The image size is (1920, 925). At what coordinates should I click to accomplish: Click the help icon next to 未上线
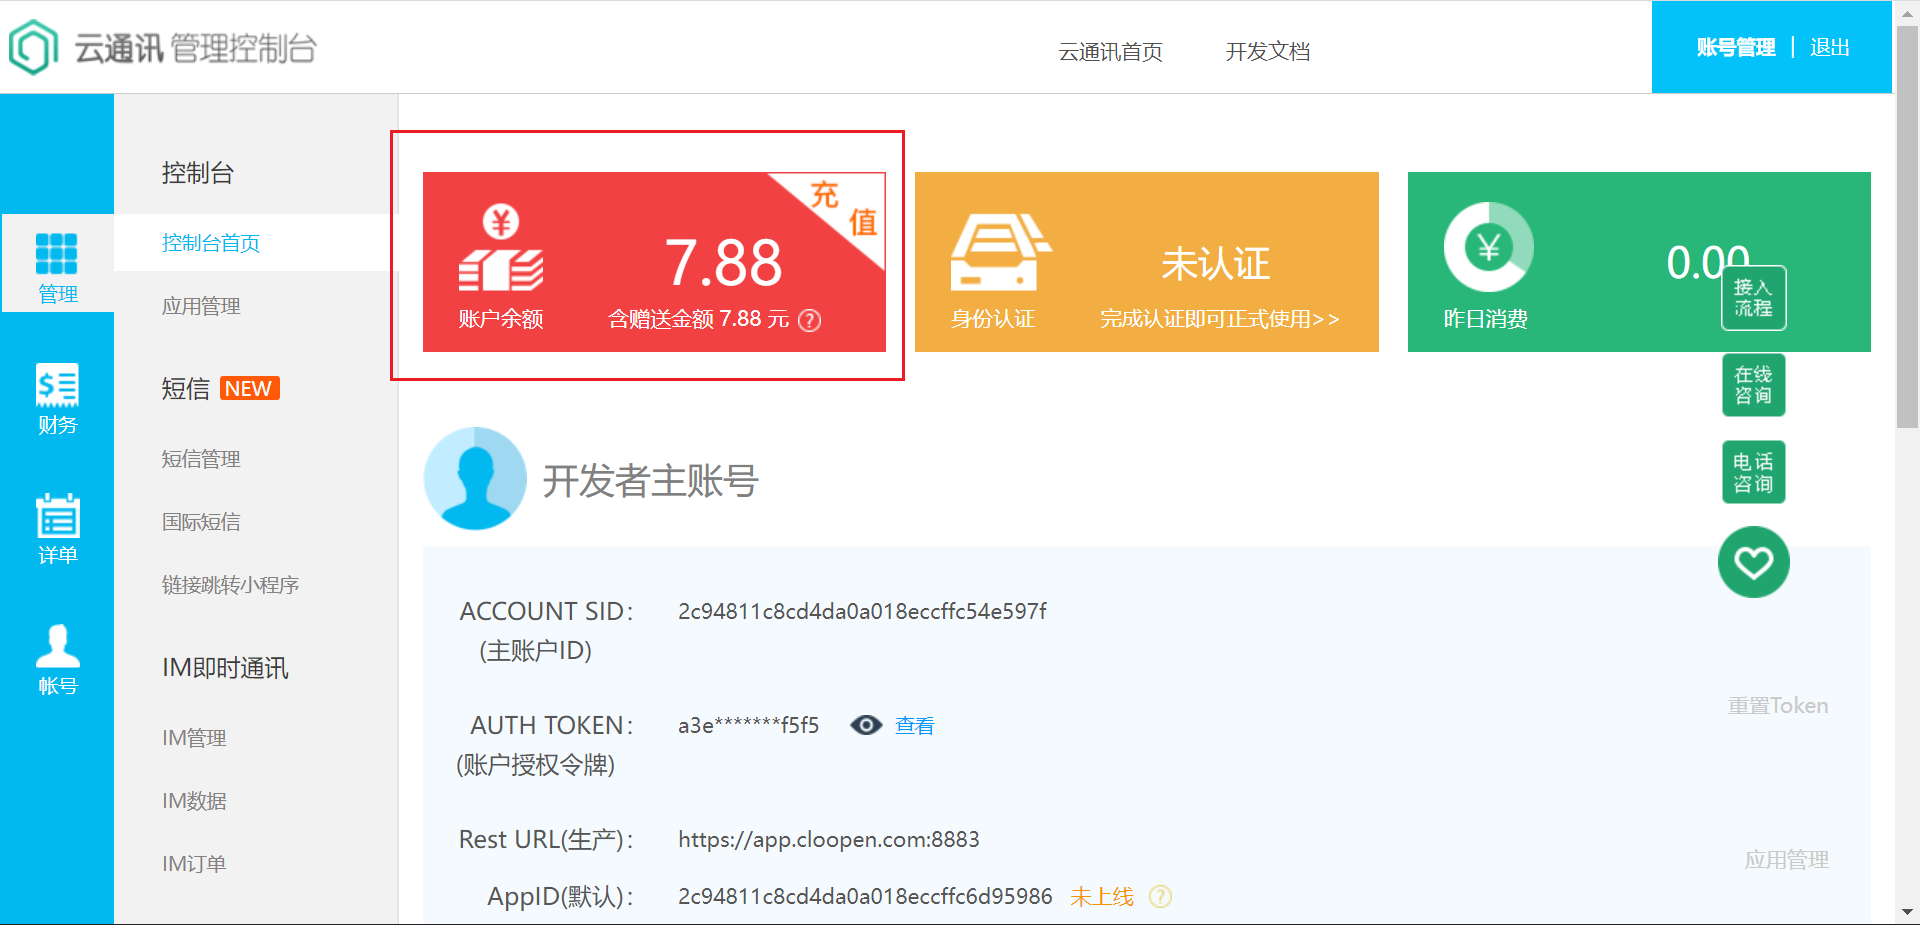pos(1160,897)
